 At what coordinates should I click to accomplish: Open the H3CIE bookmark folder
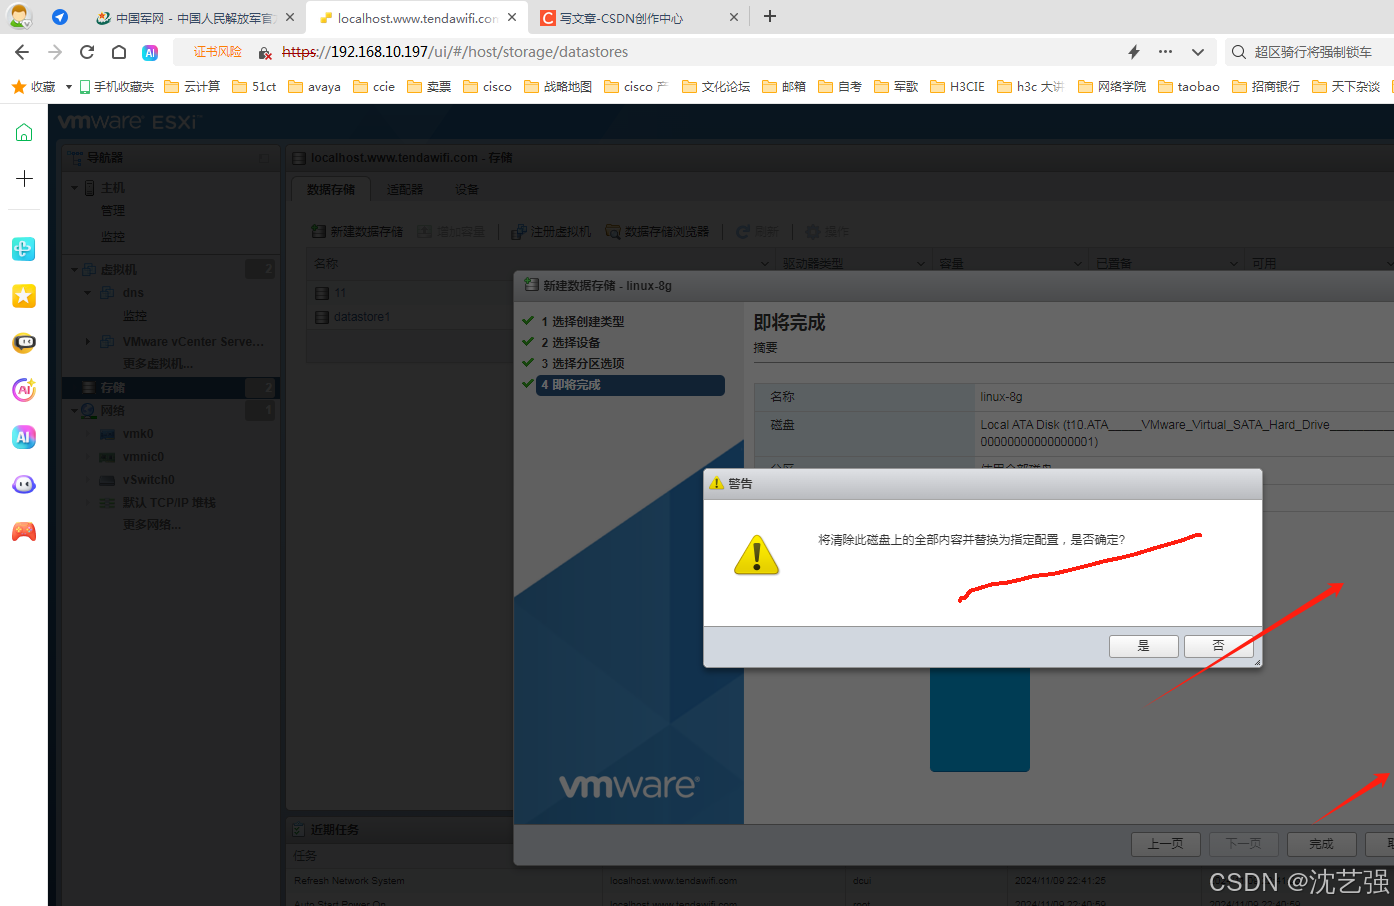(x=957, y=87)
